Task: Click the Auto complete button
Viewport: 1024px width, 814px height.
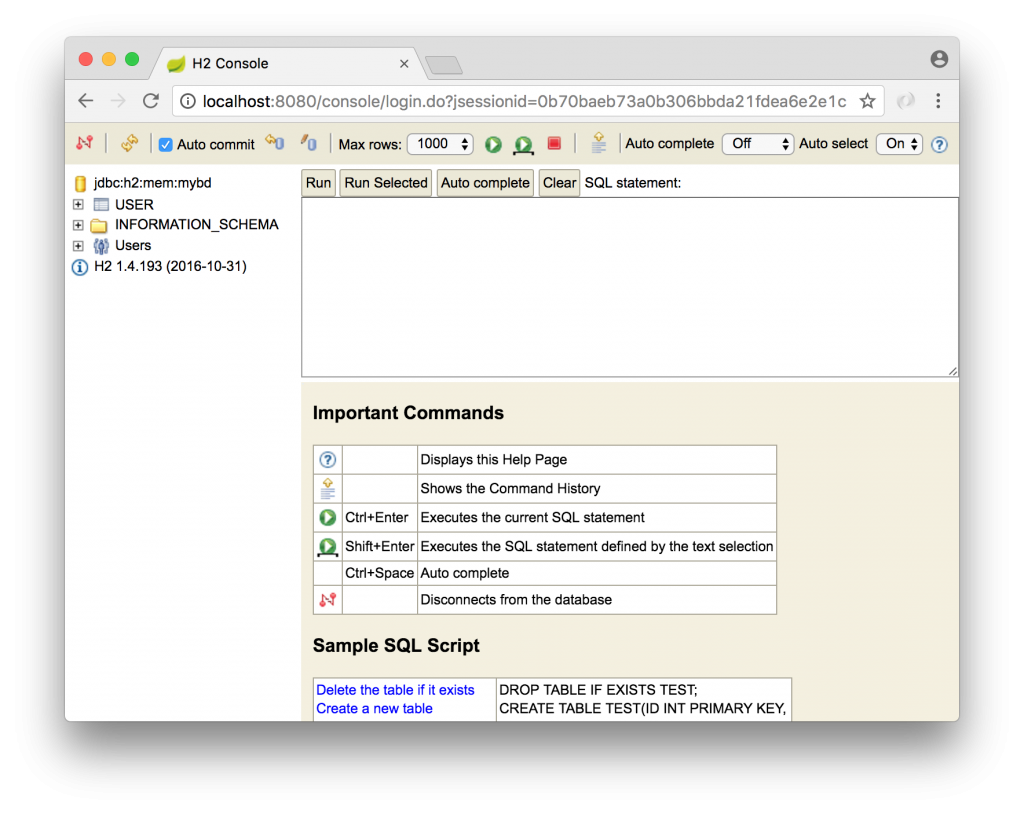Action: pos(485,183)
